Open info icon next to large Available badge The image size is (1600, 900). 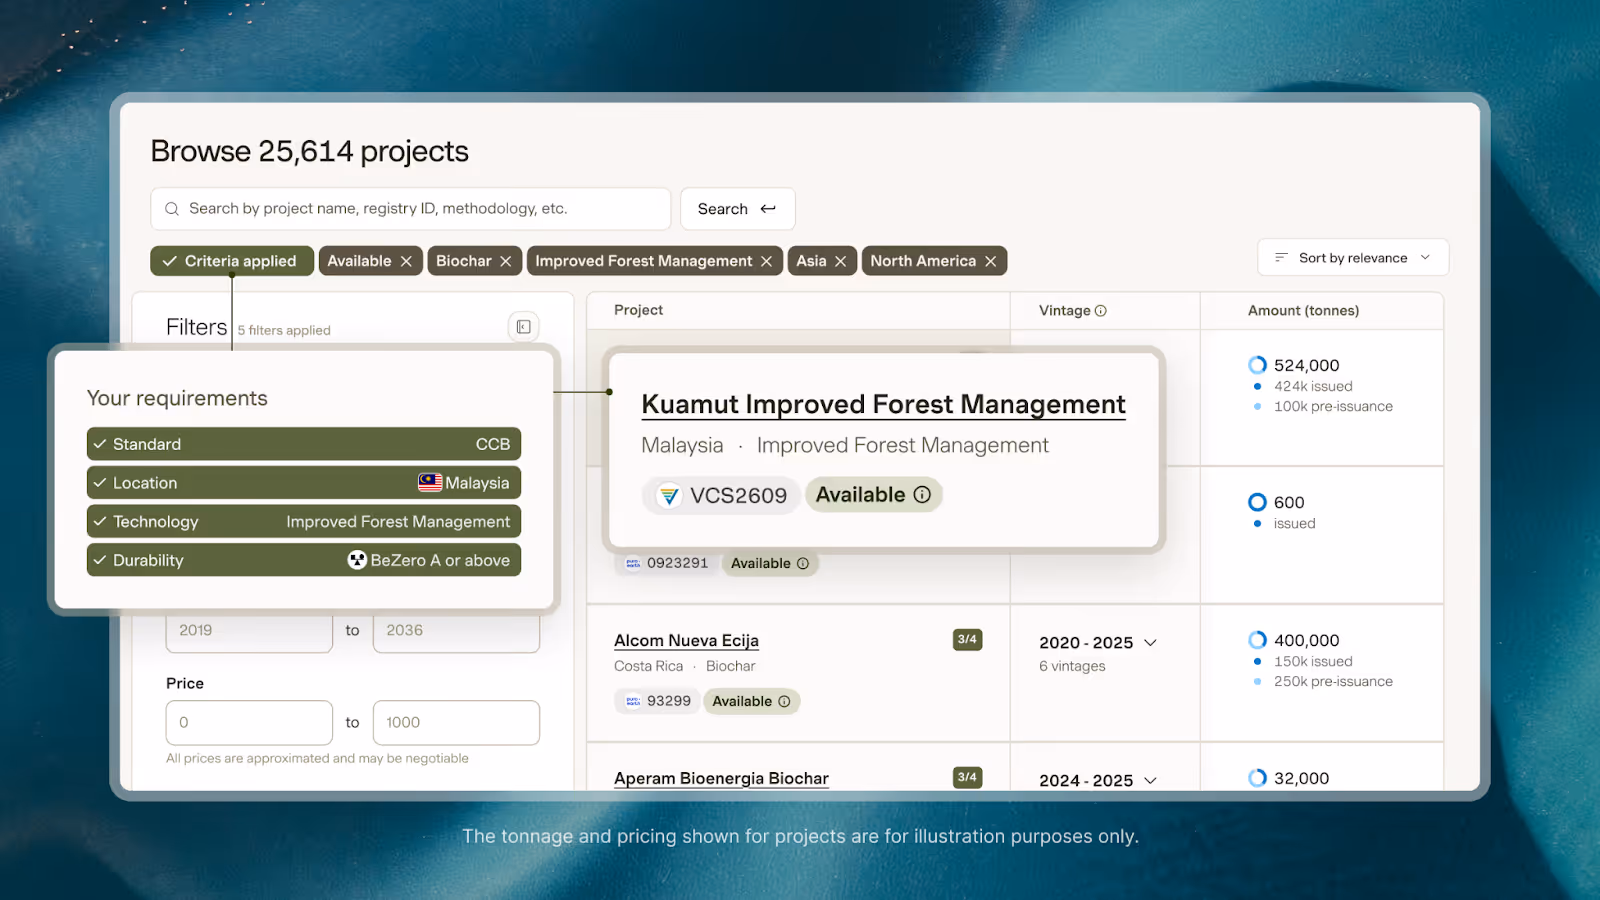pyautogui.click(x=922, y=494)
